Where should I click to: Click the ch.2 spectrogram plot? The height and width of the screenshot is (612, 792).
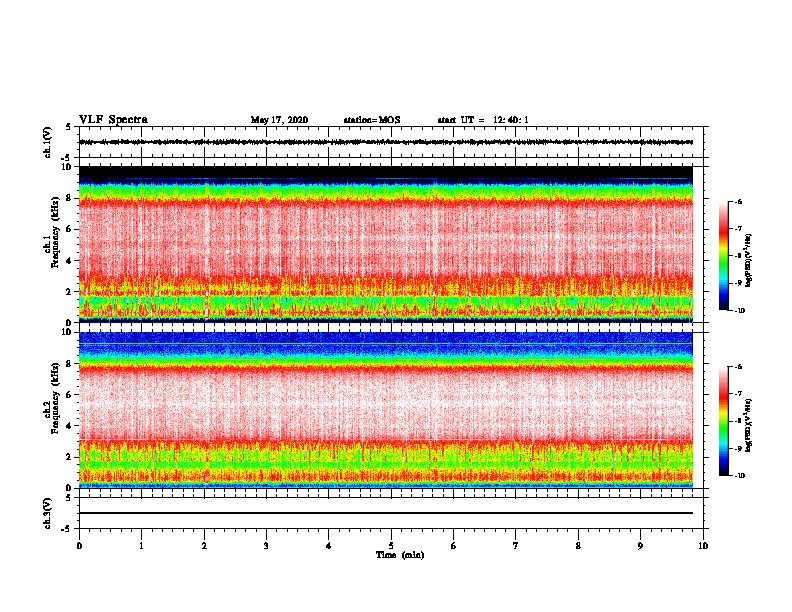[x=386, y=410]
